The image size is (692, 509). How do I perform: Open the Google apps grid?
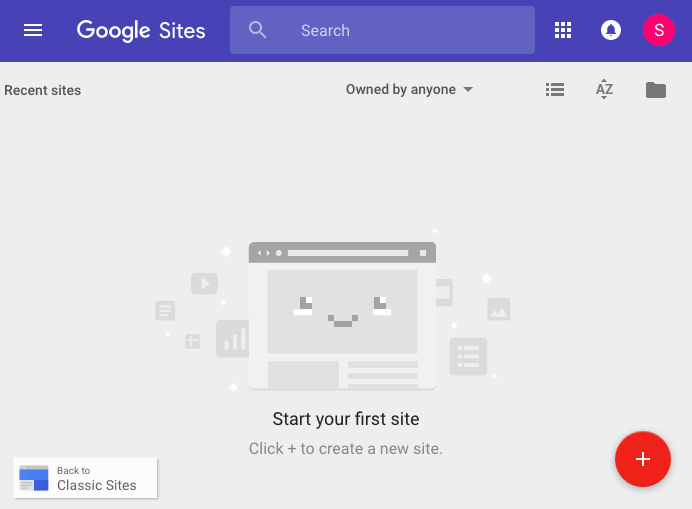click(x=563, y=30)
